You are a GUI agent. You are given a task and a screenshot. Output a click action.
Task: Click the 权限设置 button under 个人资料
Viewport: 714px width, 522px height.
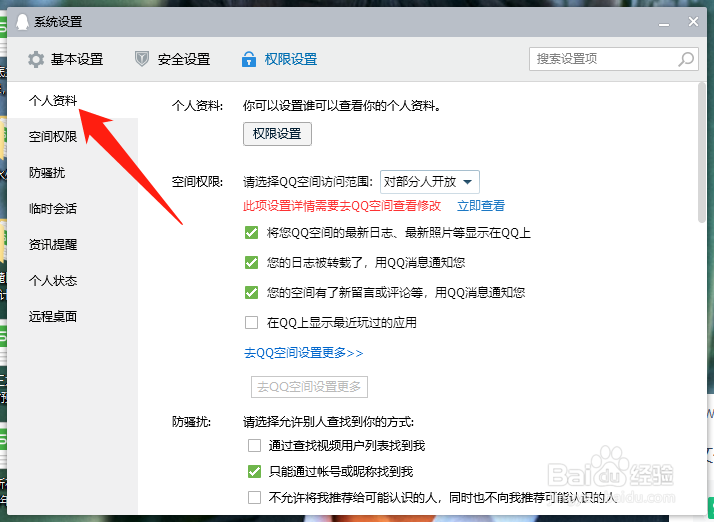tap(277, 134)
